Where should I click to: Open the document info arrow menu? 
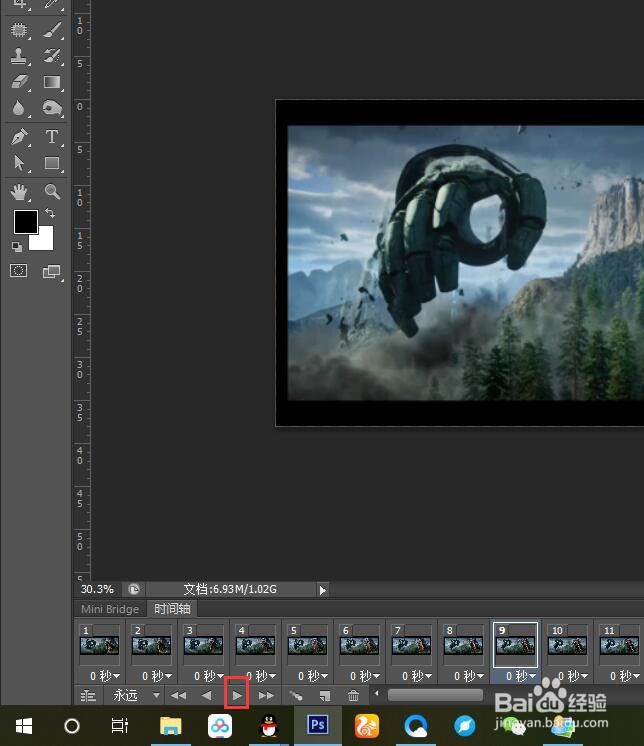point(322,590)
